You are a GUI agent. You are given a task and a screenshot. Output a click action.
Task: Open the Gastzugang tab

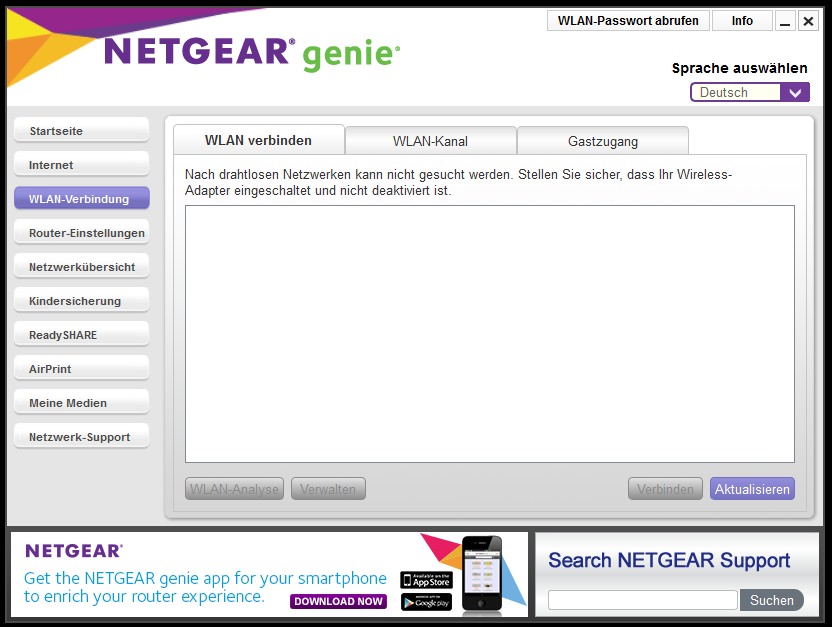[x=603, y=141]
